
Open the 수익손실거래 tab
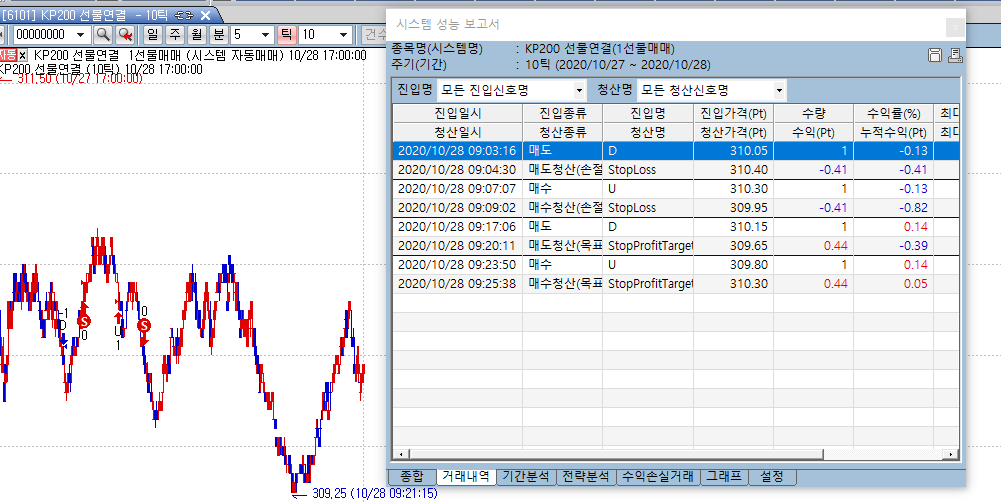point(656,476)
